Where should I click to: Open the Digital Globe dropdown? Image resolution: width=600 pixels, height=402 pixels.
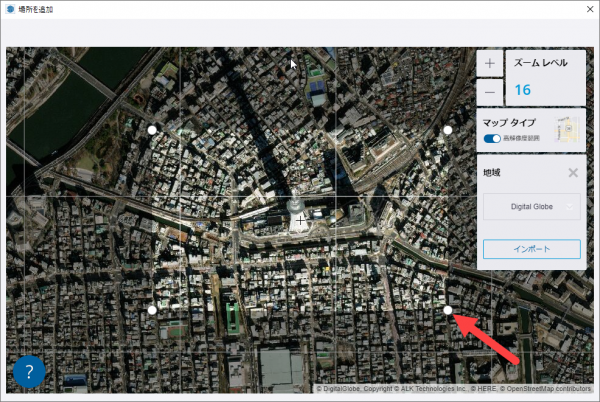click(531, 207)
